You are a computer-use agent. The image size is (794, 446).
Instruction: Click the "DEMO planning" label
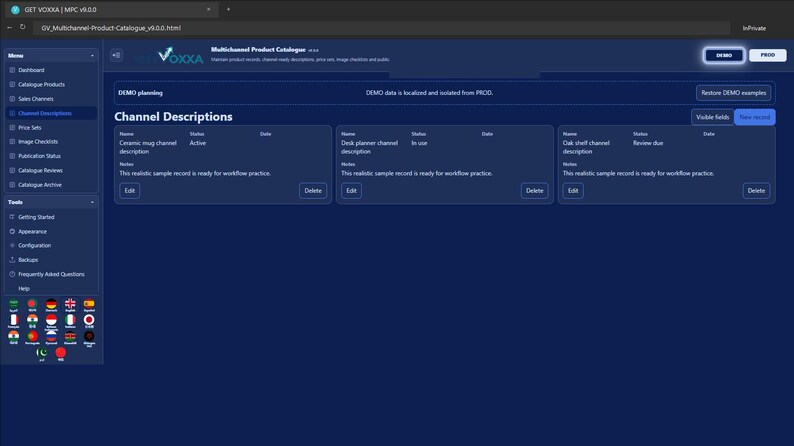click(x=140, y=93)
